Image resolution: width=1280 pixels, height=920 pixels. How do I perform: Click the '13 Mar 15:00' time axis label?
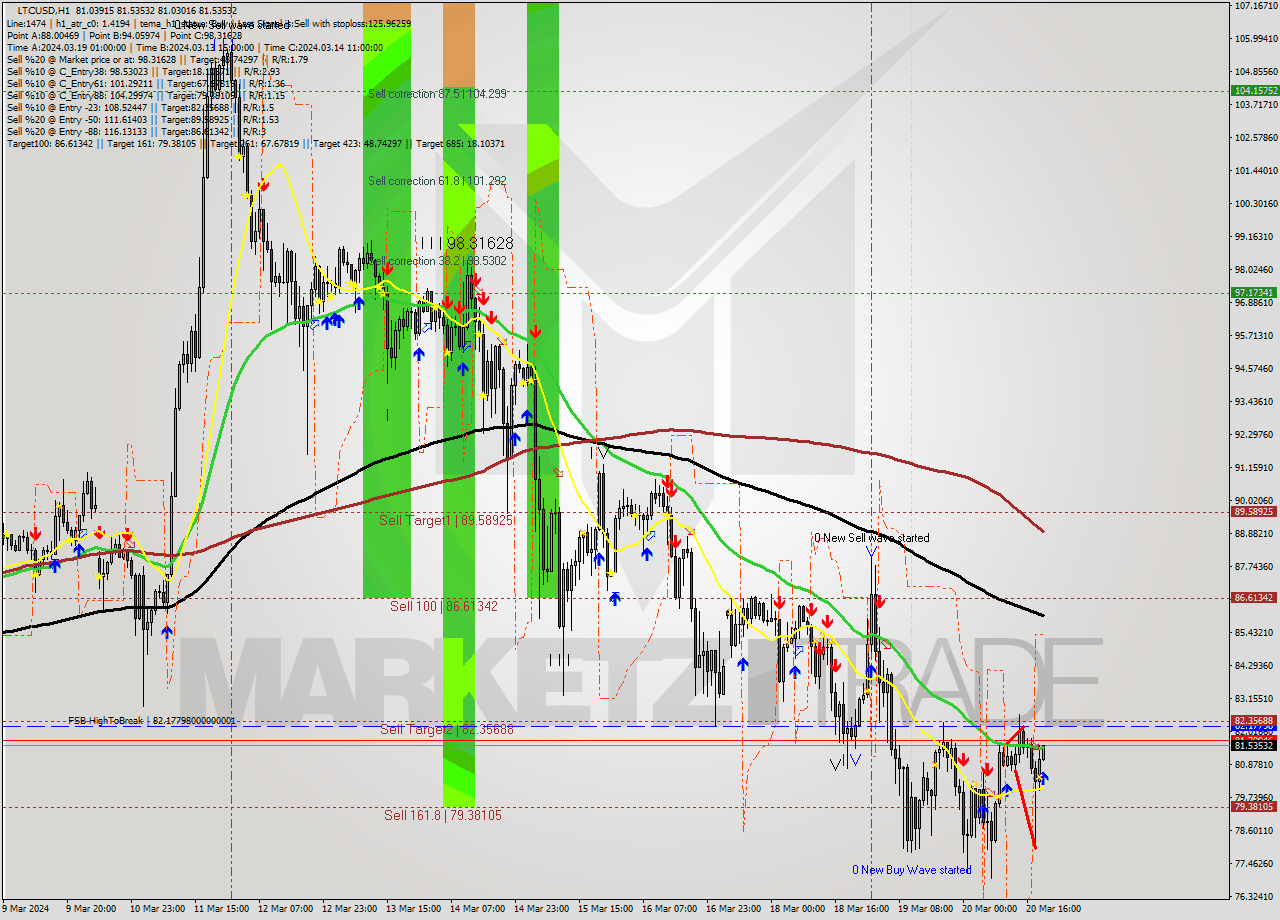pos(413,909)
